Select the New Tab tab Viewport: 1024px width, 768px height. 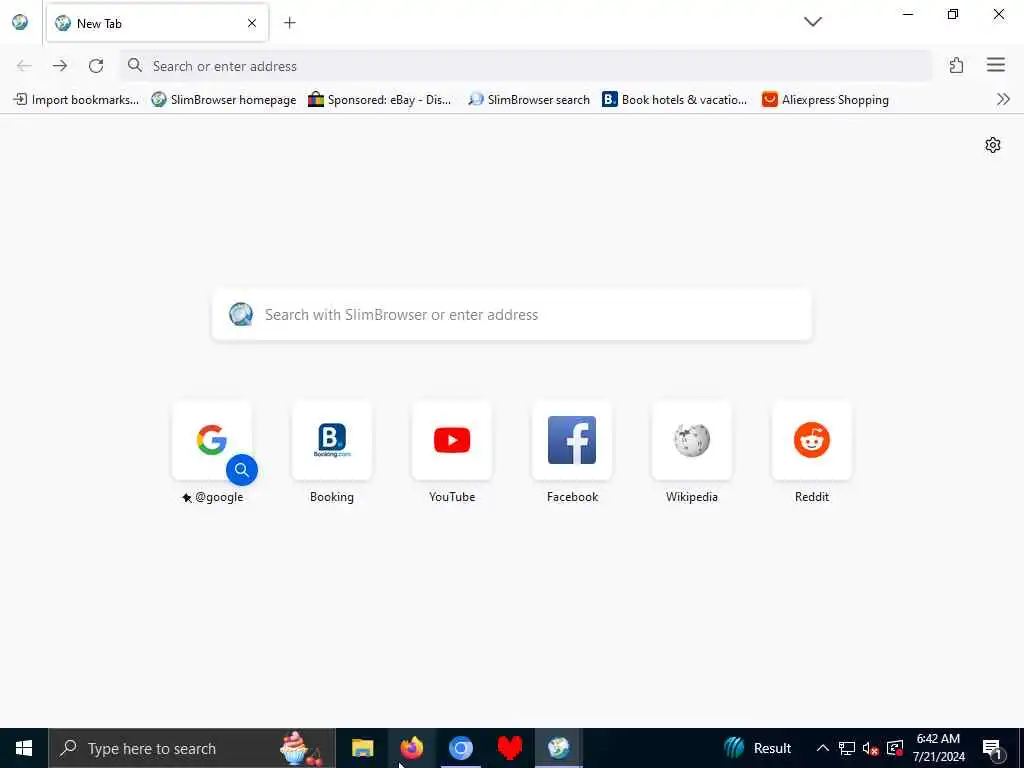(x=157, y=24)
